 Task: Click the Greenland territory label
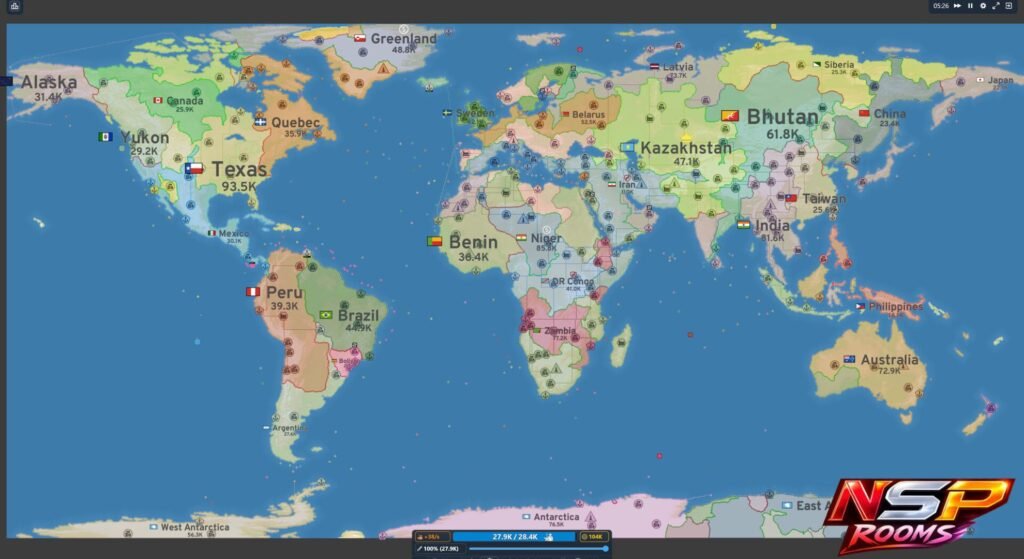[x=404, y=39]
